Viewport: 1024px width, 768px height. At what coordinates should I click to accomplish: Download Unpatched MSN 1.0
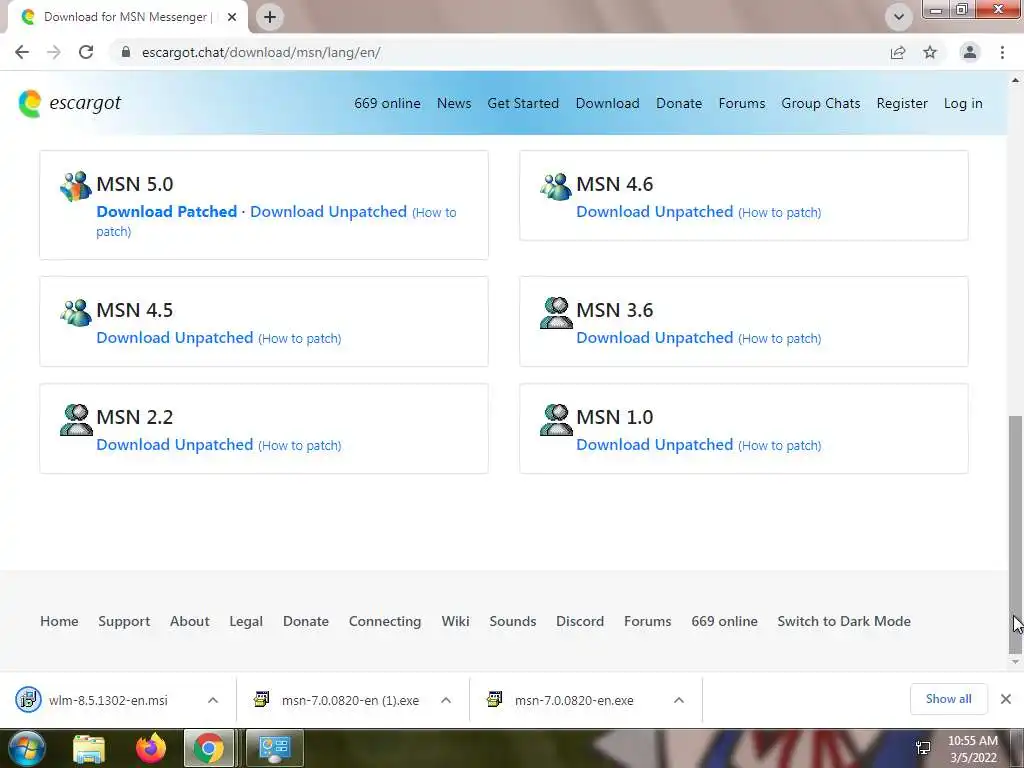point(654,445)
